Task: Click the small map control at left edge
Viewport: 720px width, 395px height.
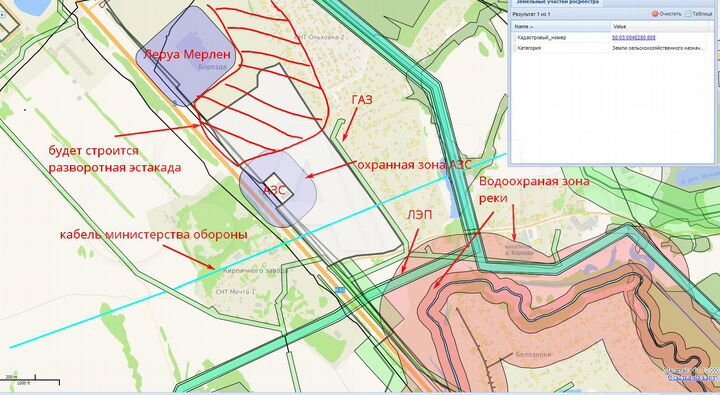Action: coord(2,15)
